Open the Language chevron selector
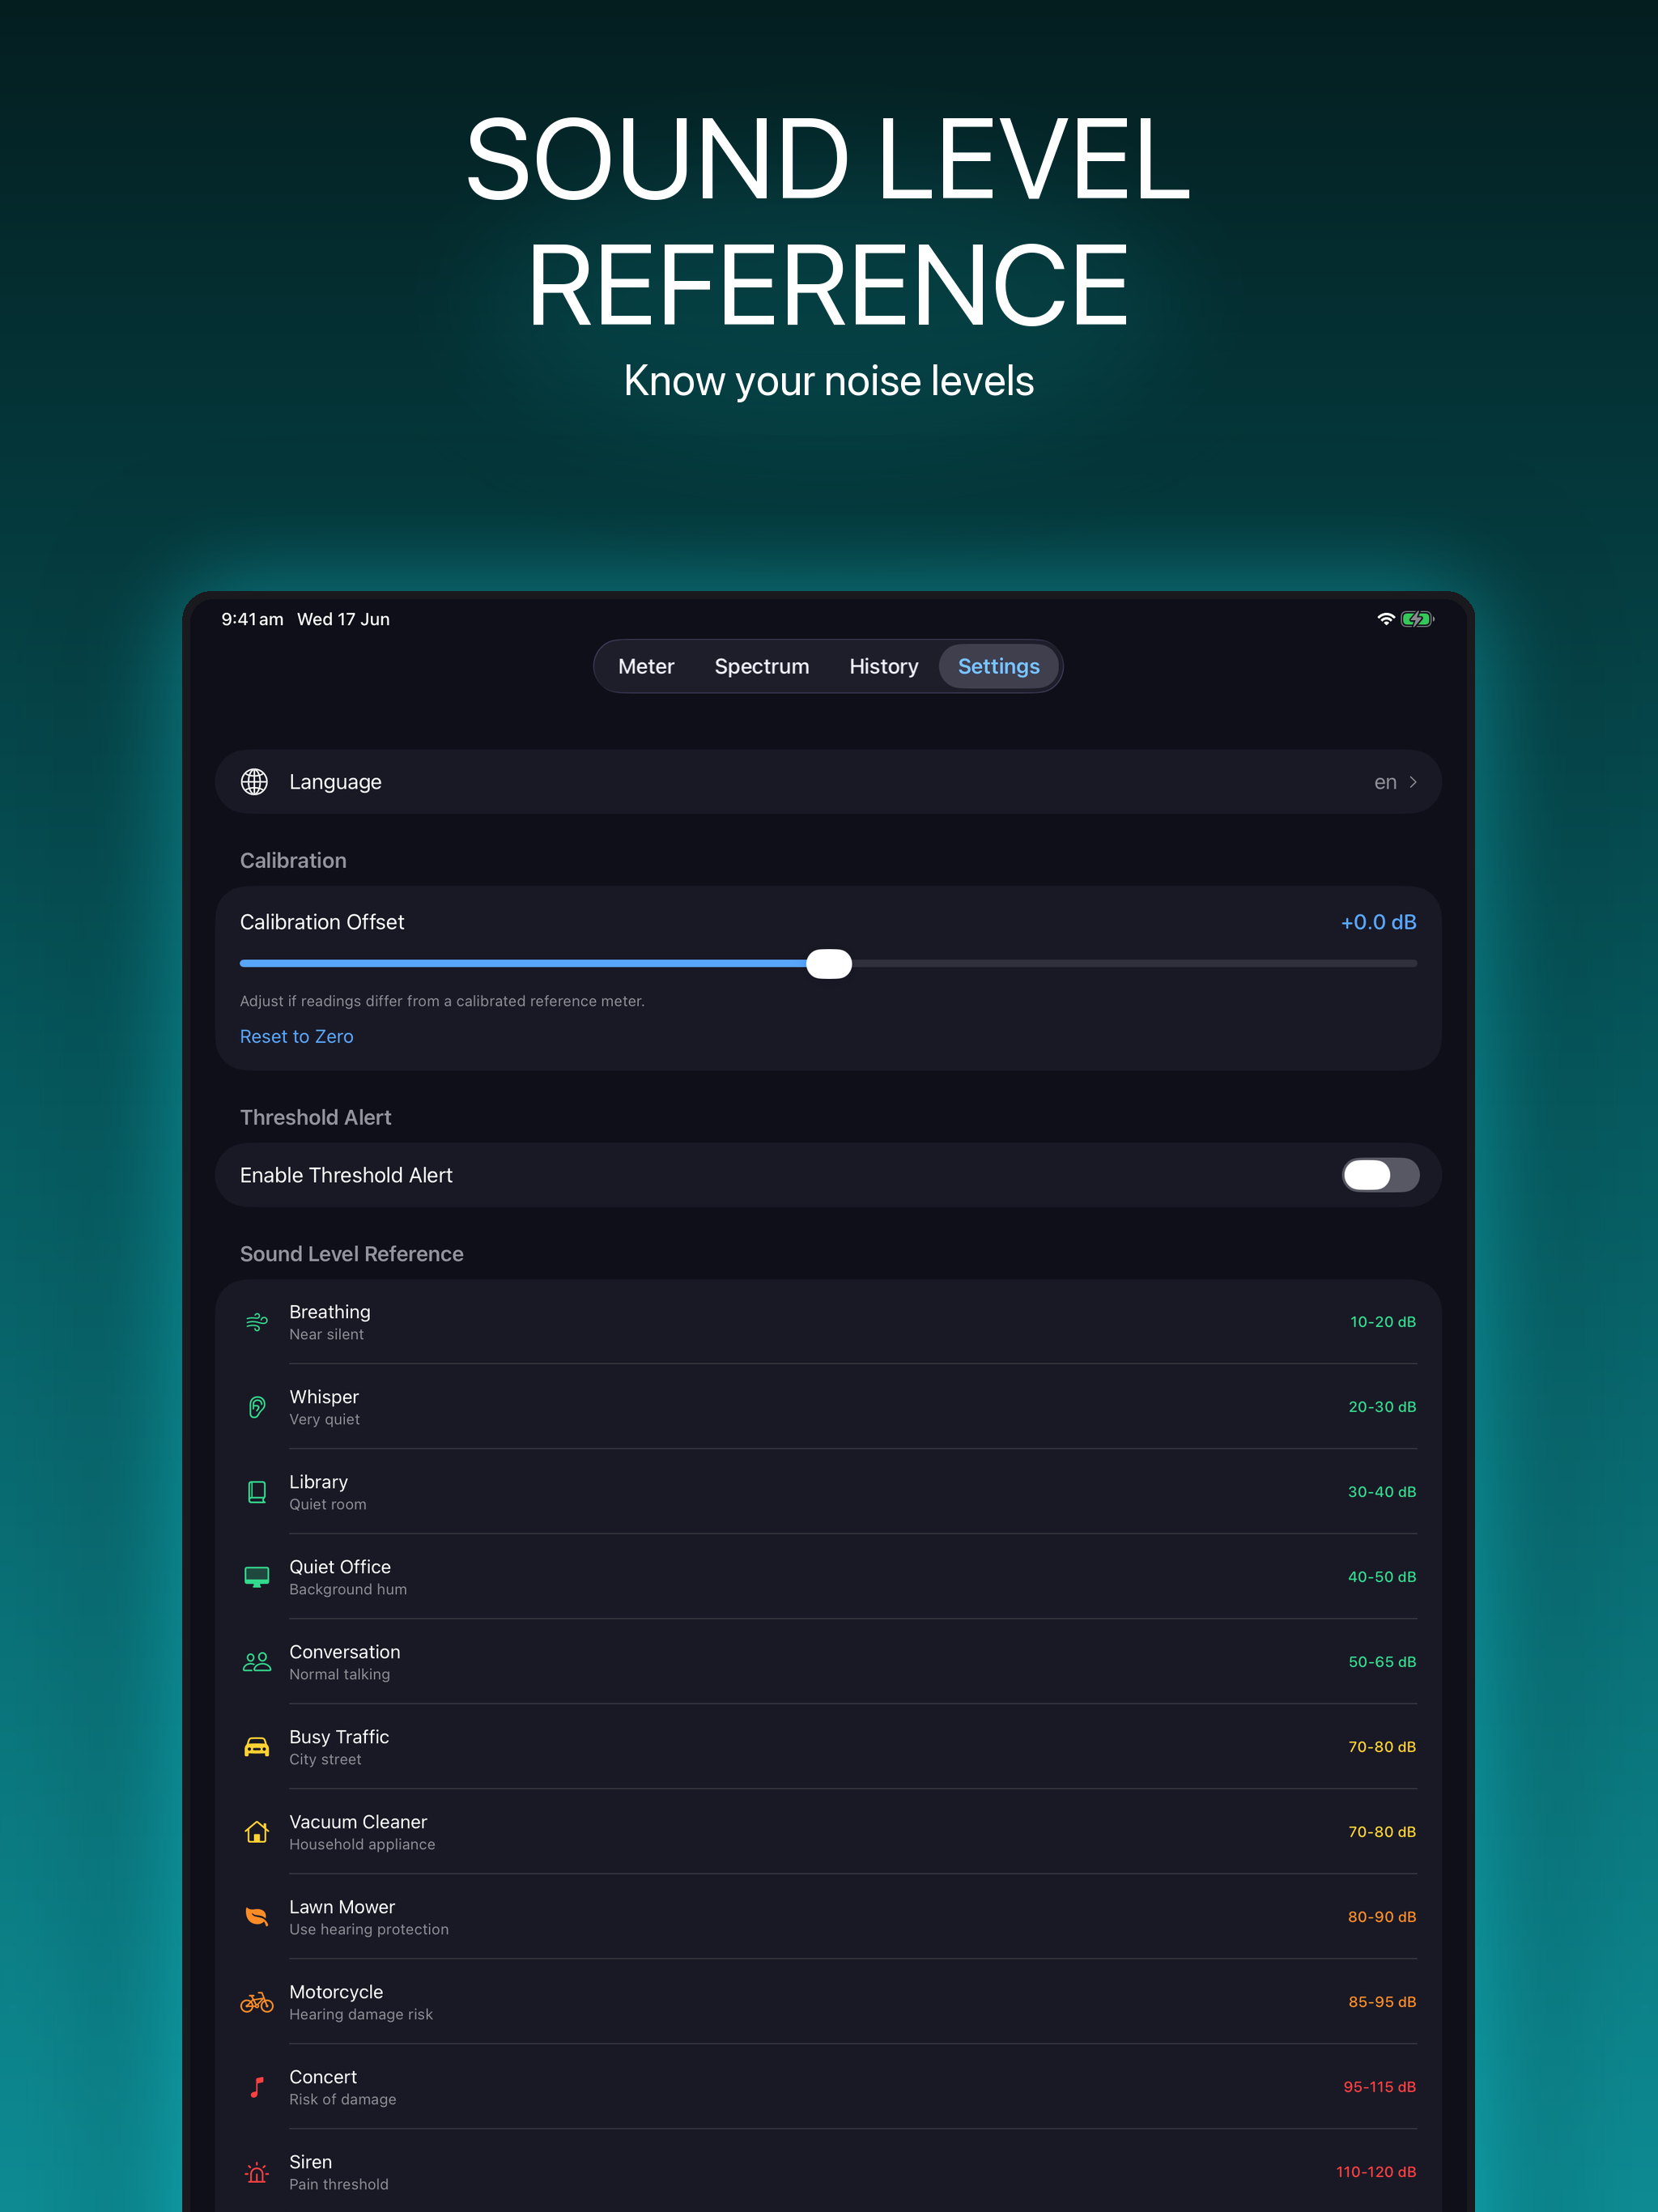 tap(1413, 782)
